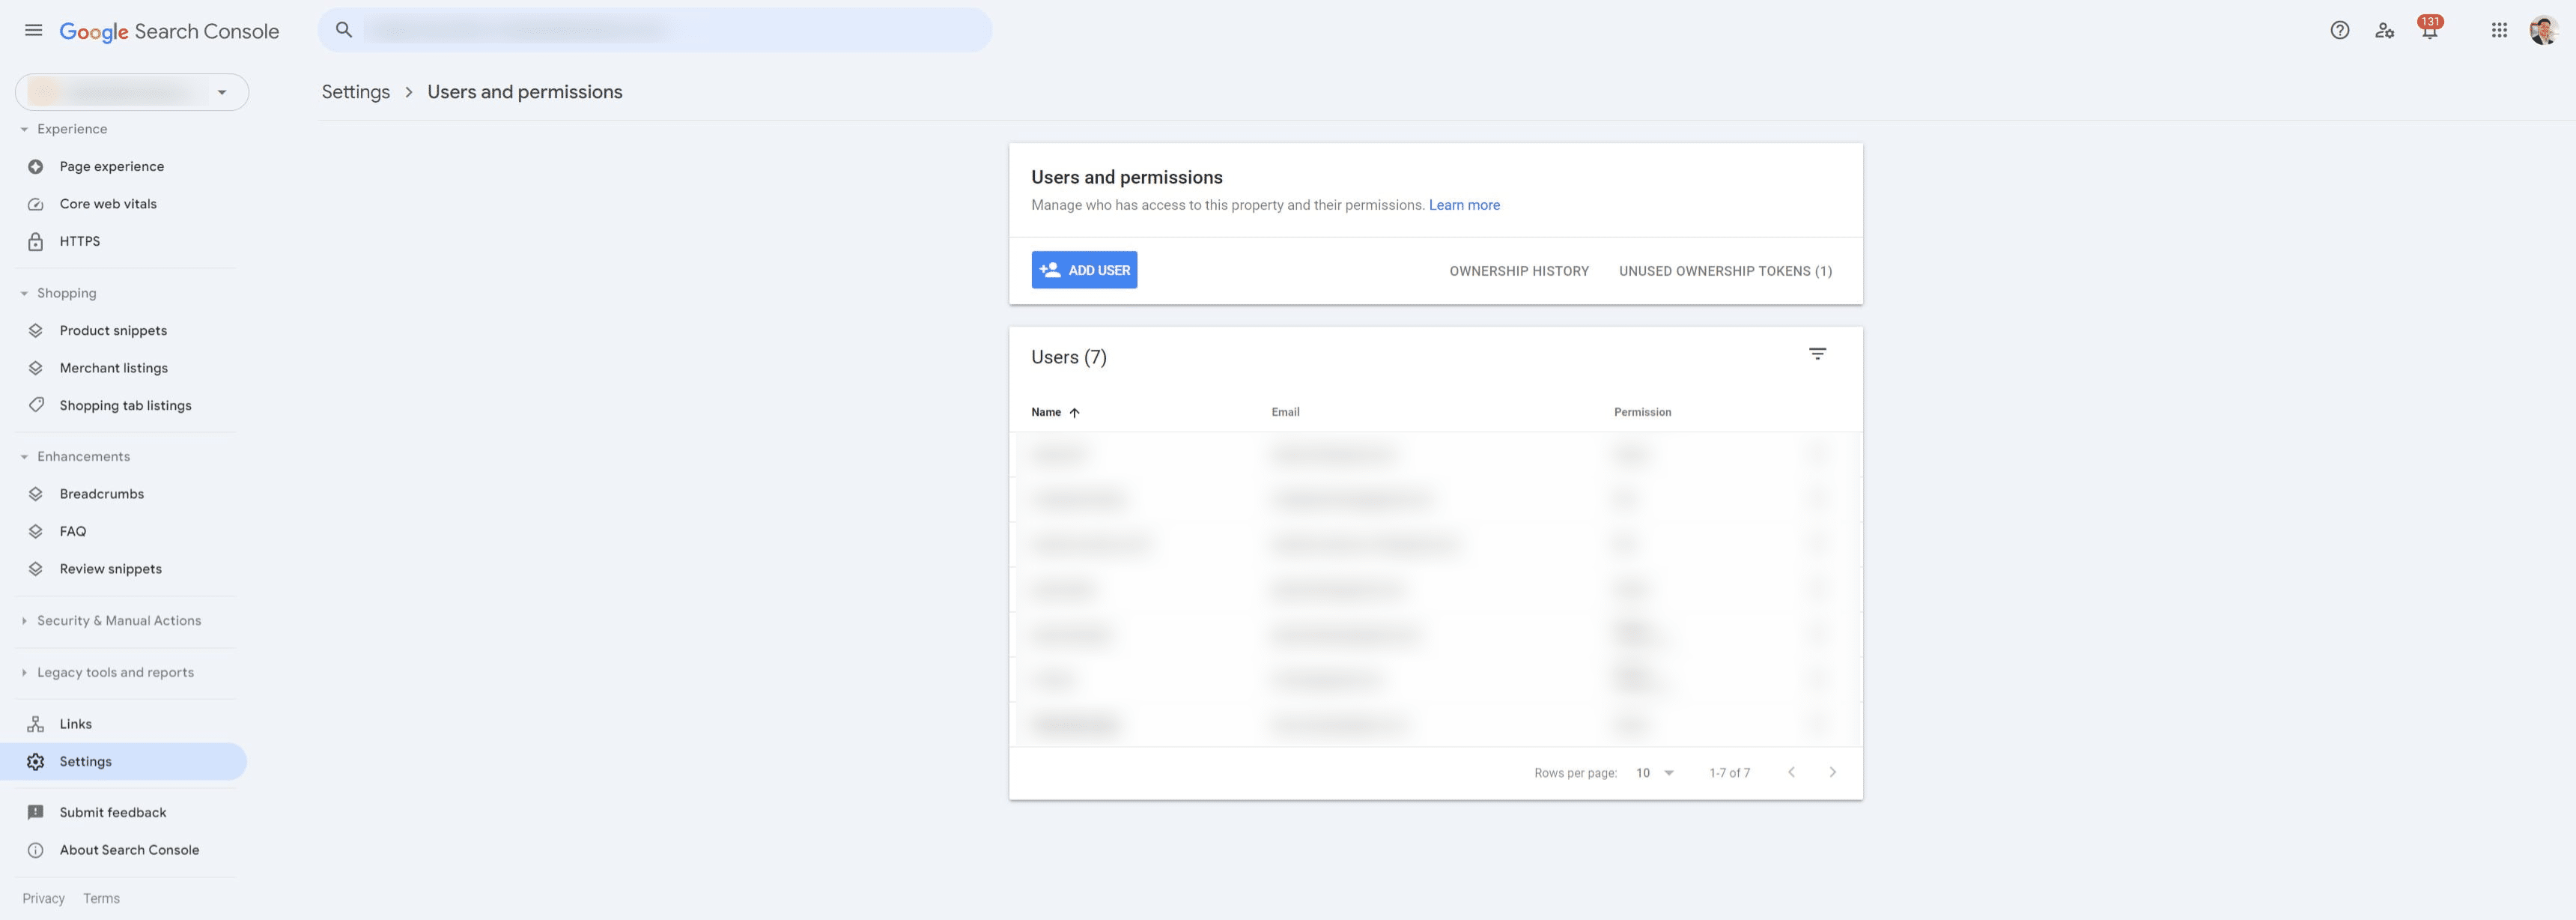Open the navigation hamburger menu
Viewport: 2576px width, 920px height.
(x=33, y=30)
